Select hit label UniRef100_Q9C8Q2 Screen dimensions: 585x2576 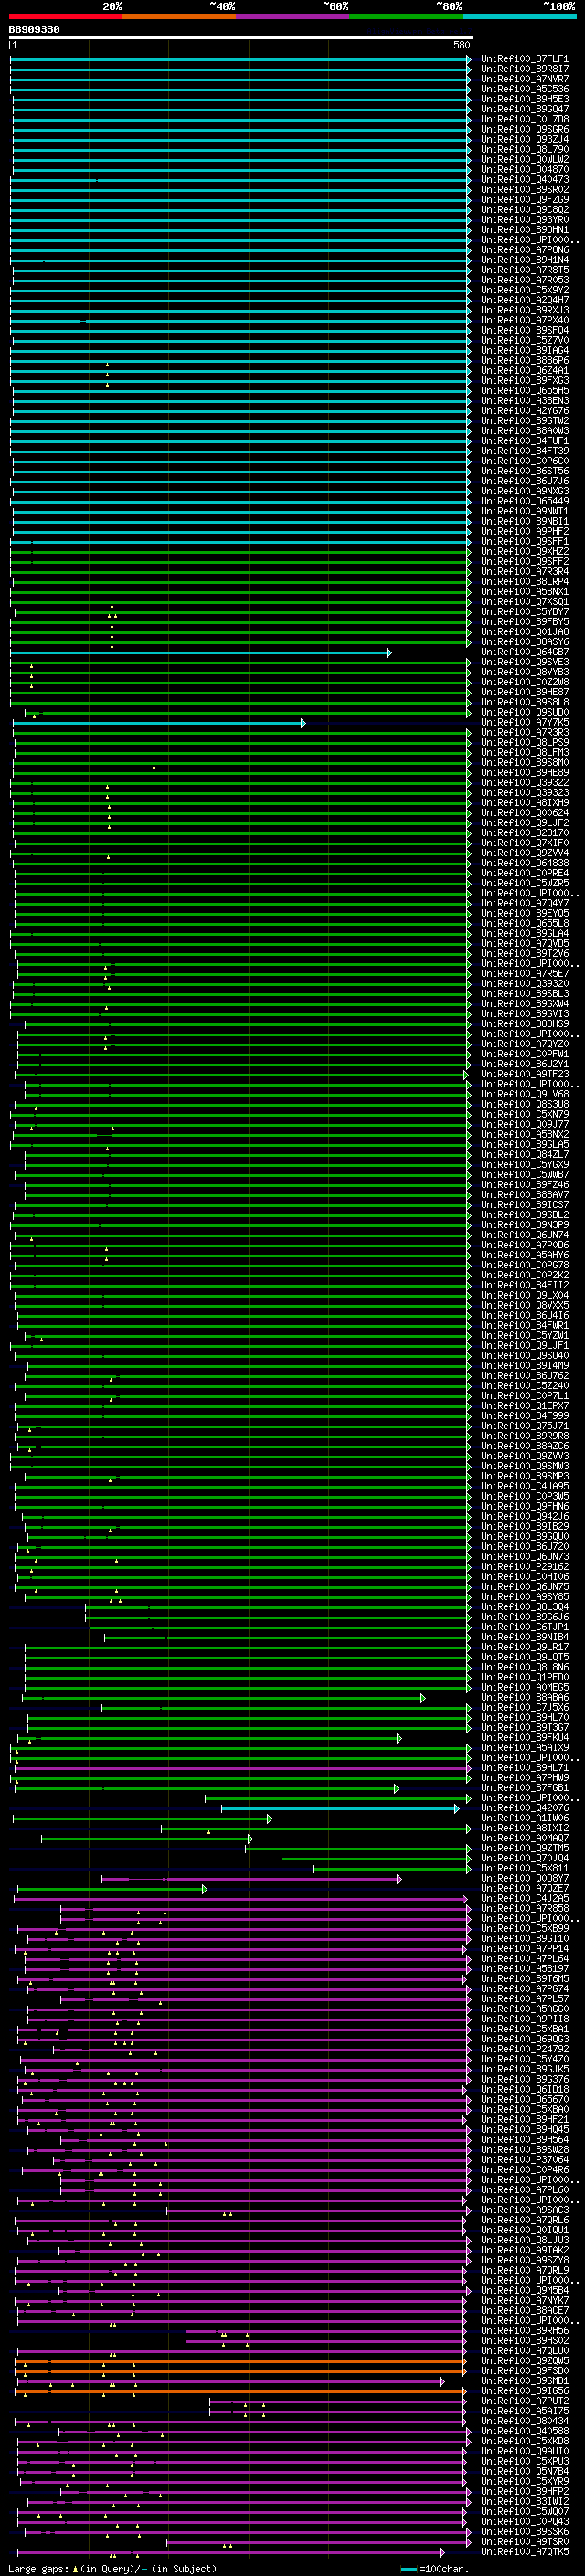click(524, 210)
